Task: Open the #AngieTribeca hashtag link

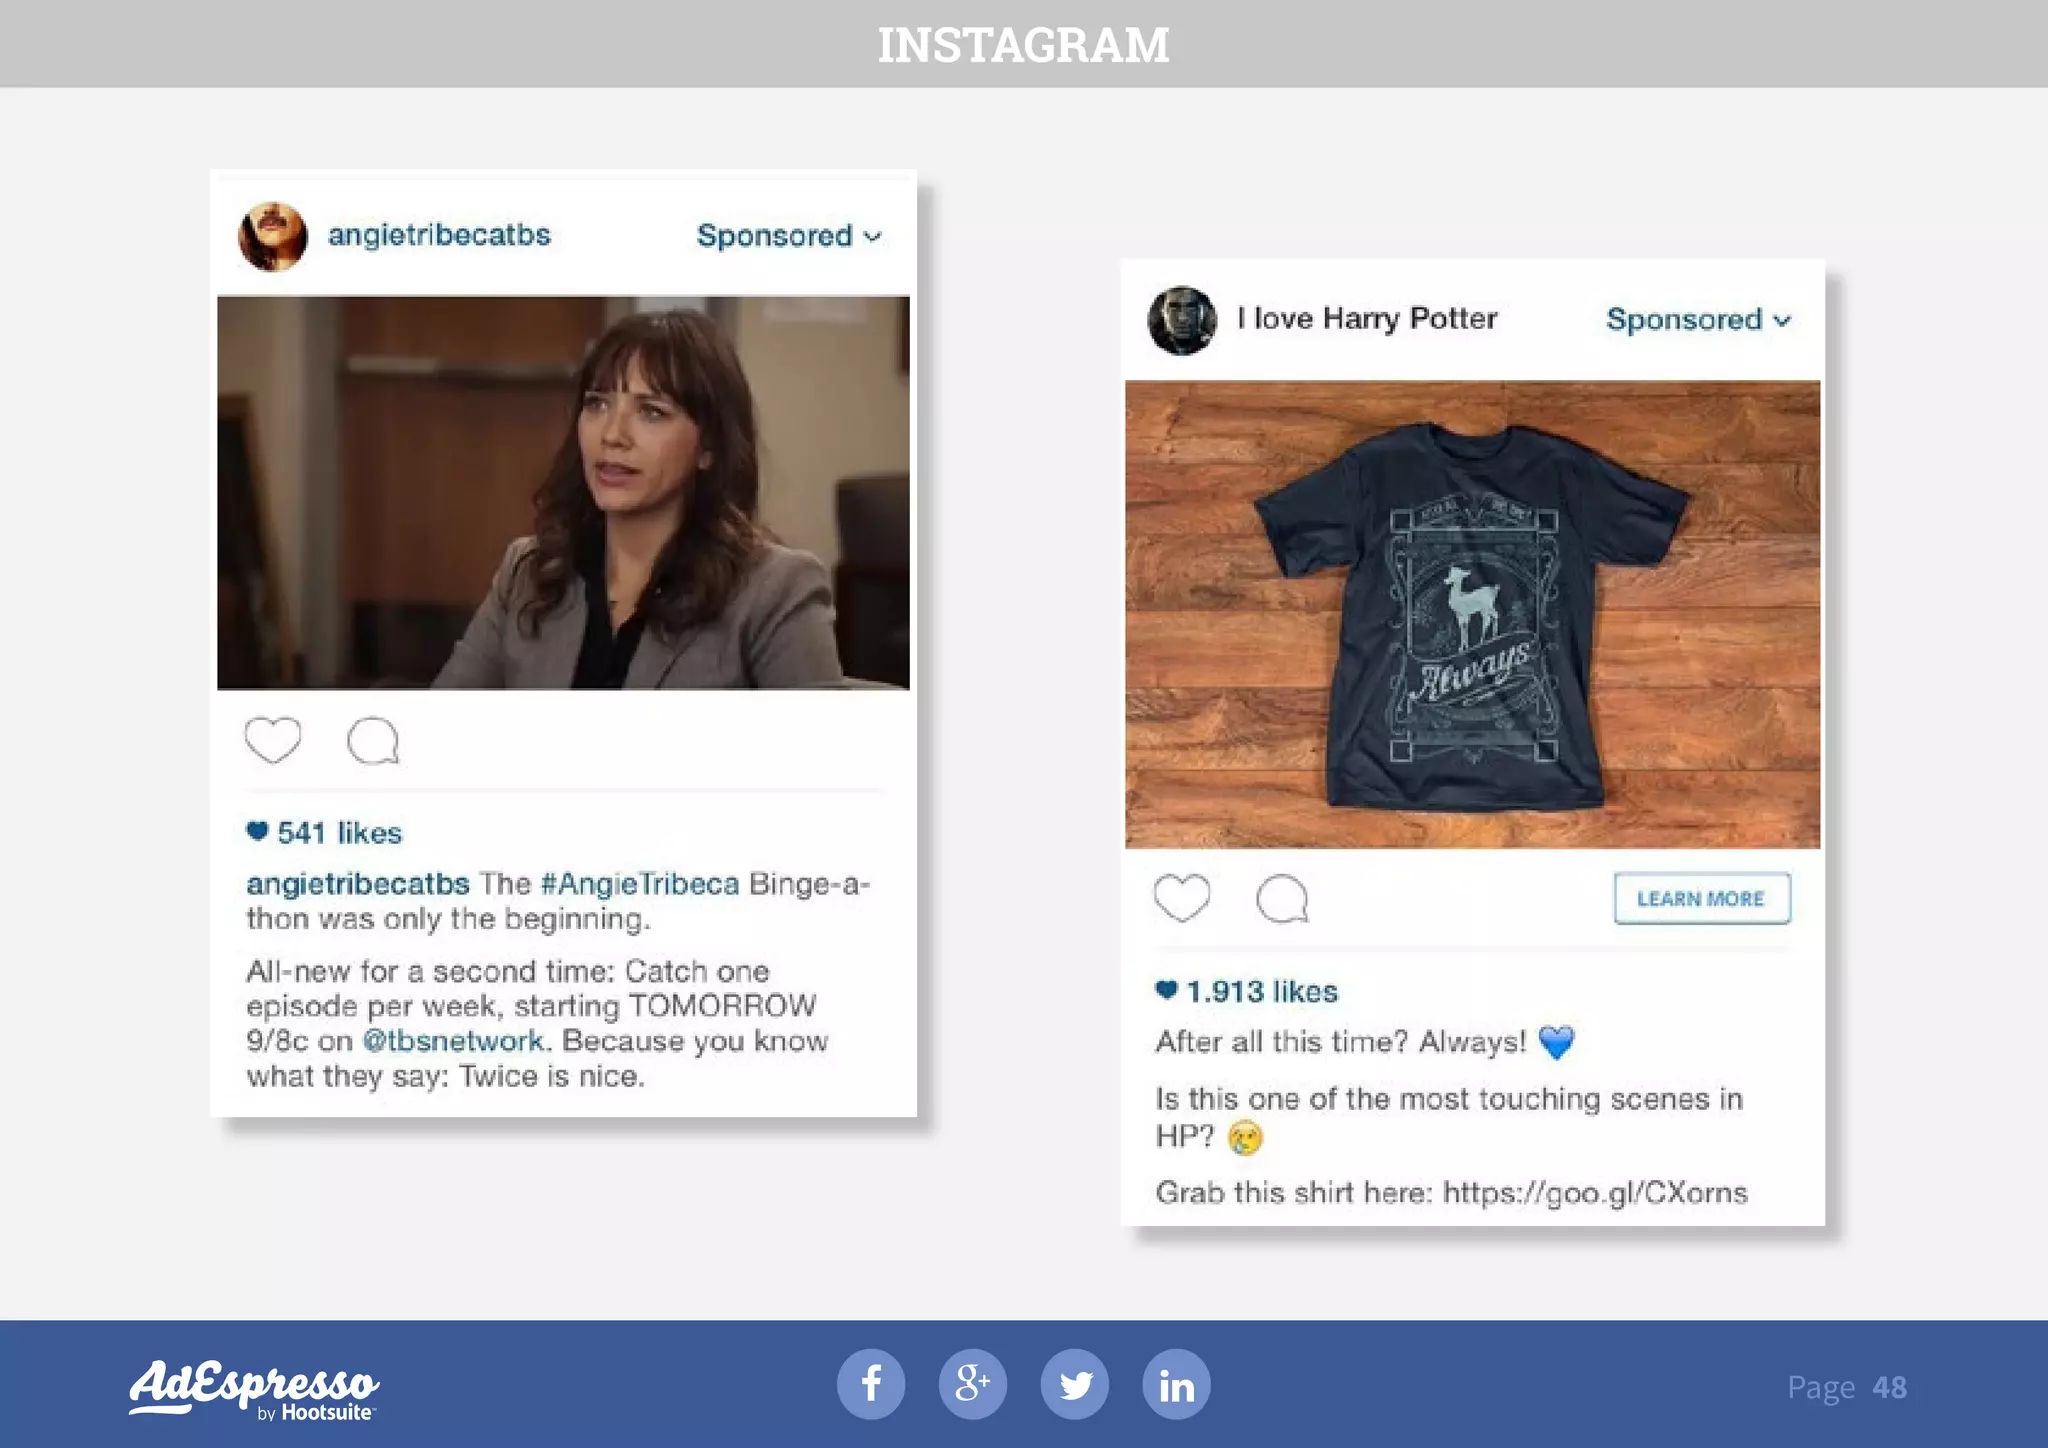Action: (x=639, y=884)
